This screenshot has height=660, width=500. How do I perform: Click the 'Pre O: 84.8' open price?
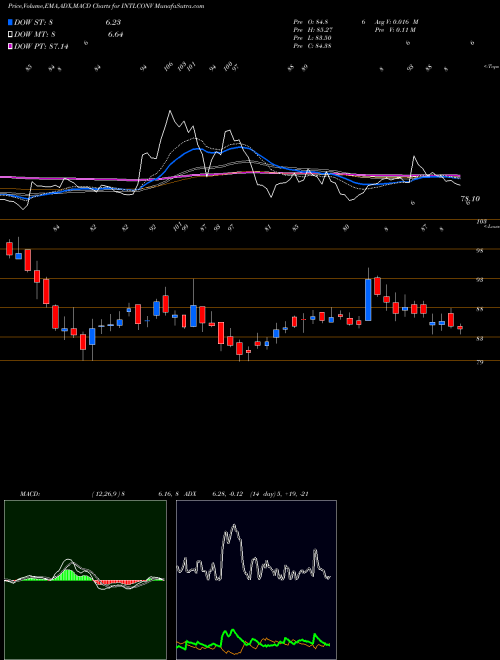click(x=311, y=21)
